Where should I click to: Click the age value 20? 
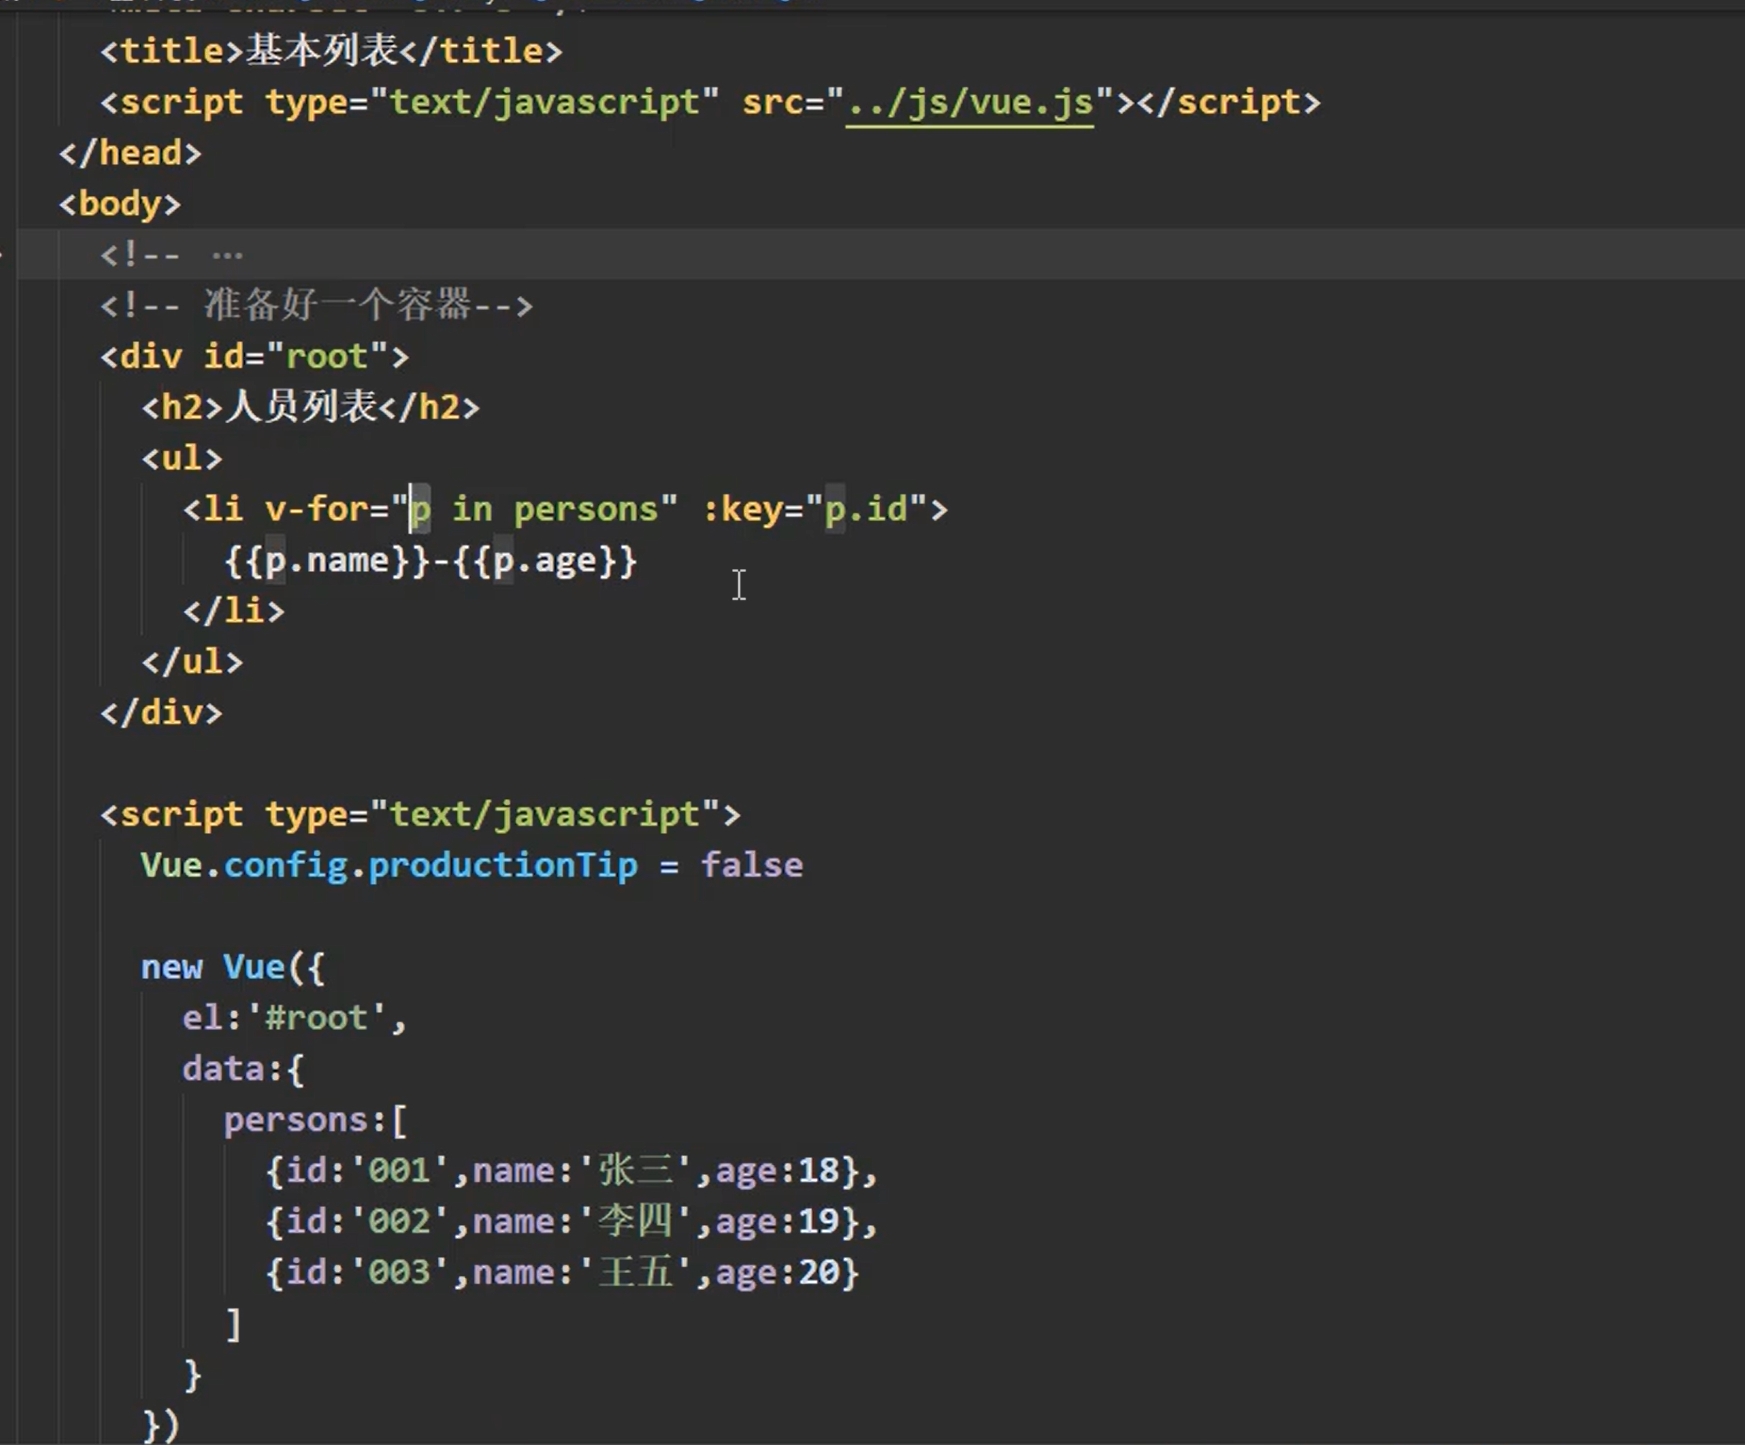[818, 1273]
